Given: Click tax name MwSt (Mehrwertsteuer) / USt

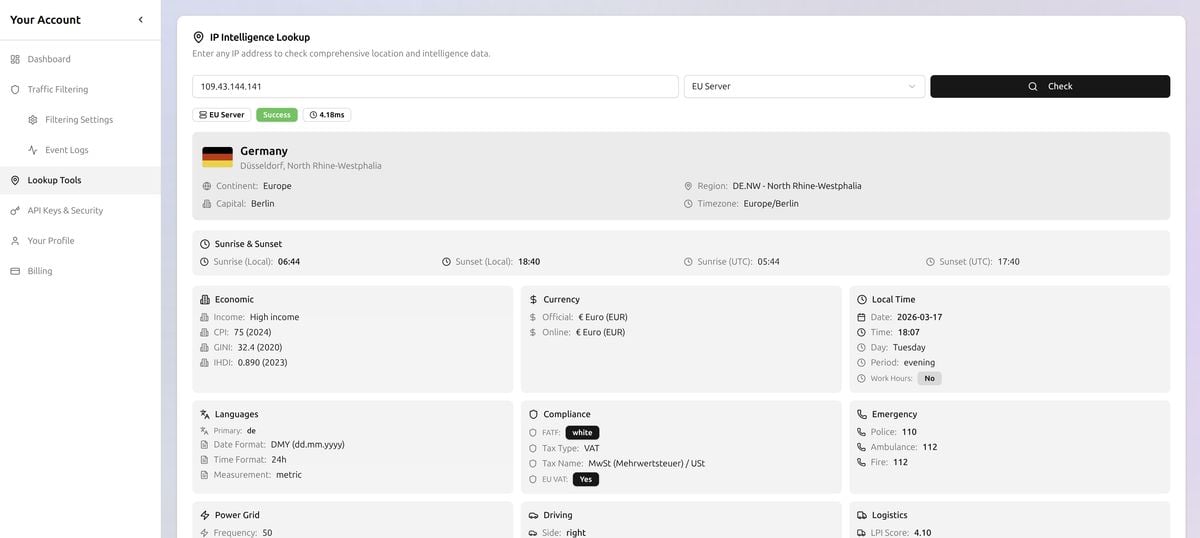Looking at the screenshot, I should point(646,464).
